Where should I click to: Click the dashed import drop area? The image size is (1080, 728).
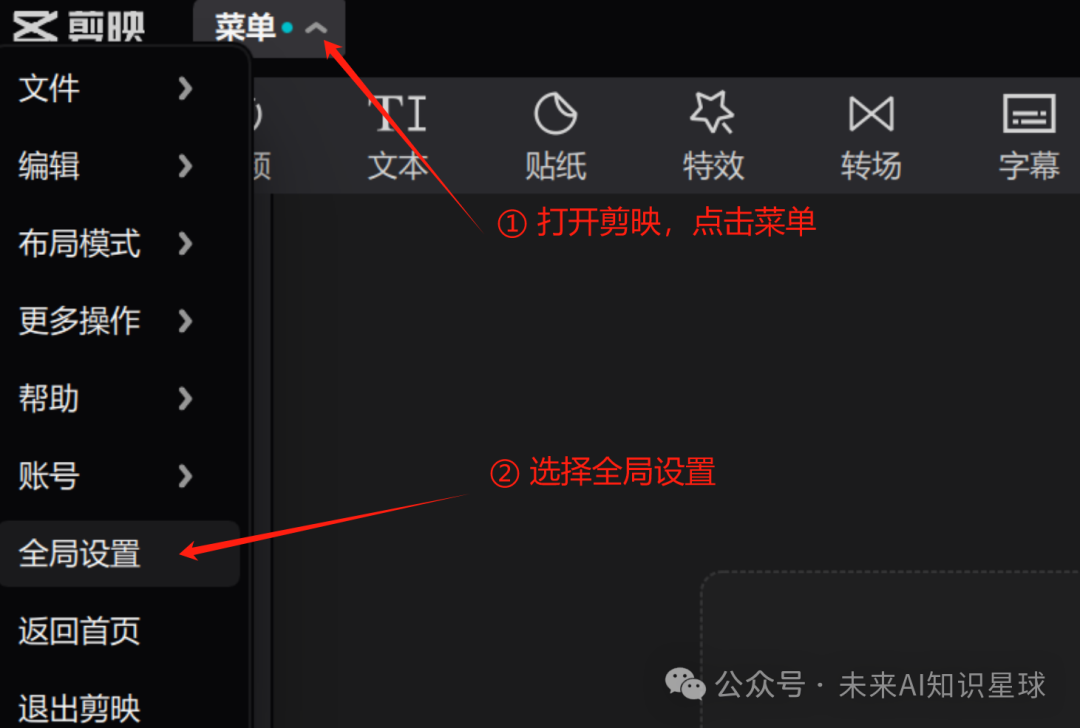pos(891,649)
